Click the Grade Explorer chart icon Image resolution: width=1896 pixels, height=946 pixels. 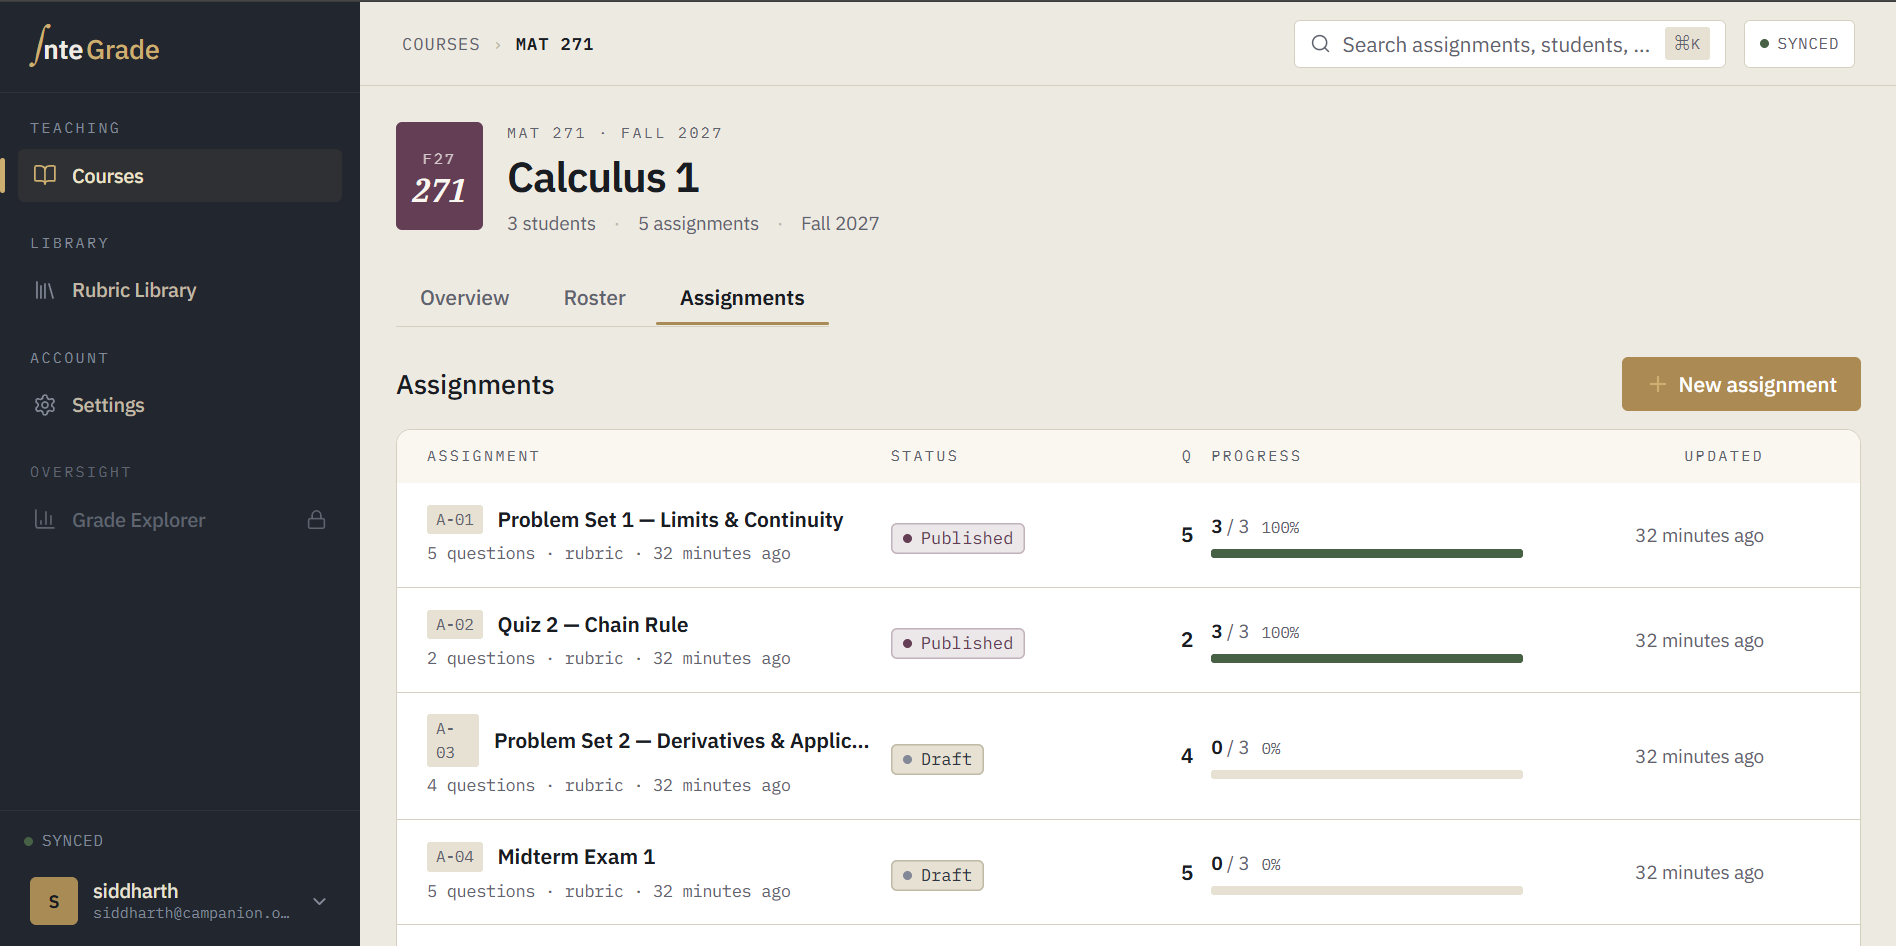tap(45, 520)
